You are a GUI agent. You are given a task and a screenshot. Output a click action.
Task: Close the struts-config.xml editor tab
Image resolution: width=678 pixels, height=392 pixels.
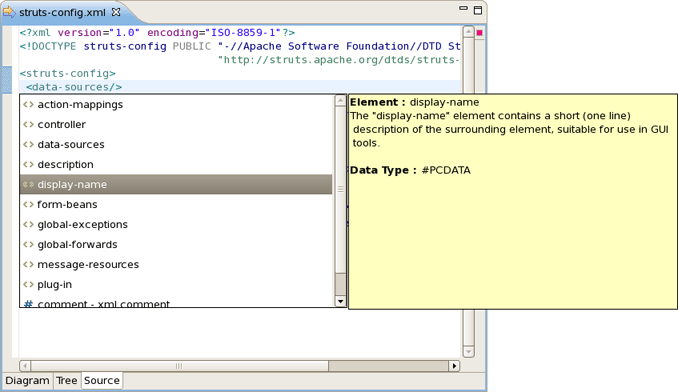pyautogui.click(x=116, y=12)
